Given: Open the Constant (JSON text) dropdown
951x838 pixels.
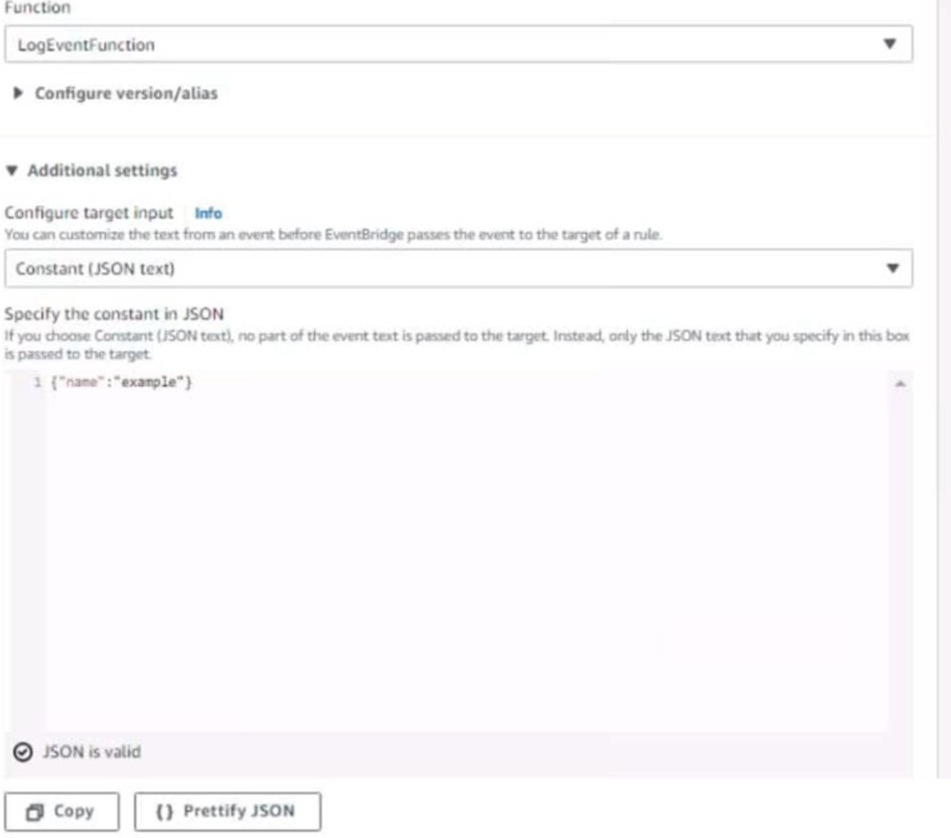Looking at the screenshot, I should [458, 268].
